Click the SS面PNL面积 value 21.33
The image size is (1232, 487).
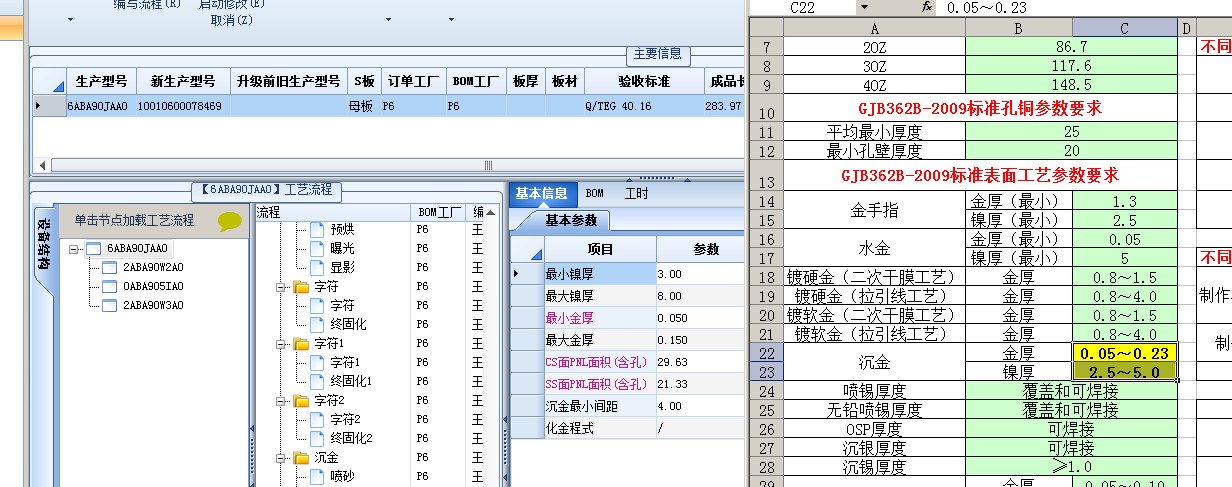coord(700,384)
